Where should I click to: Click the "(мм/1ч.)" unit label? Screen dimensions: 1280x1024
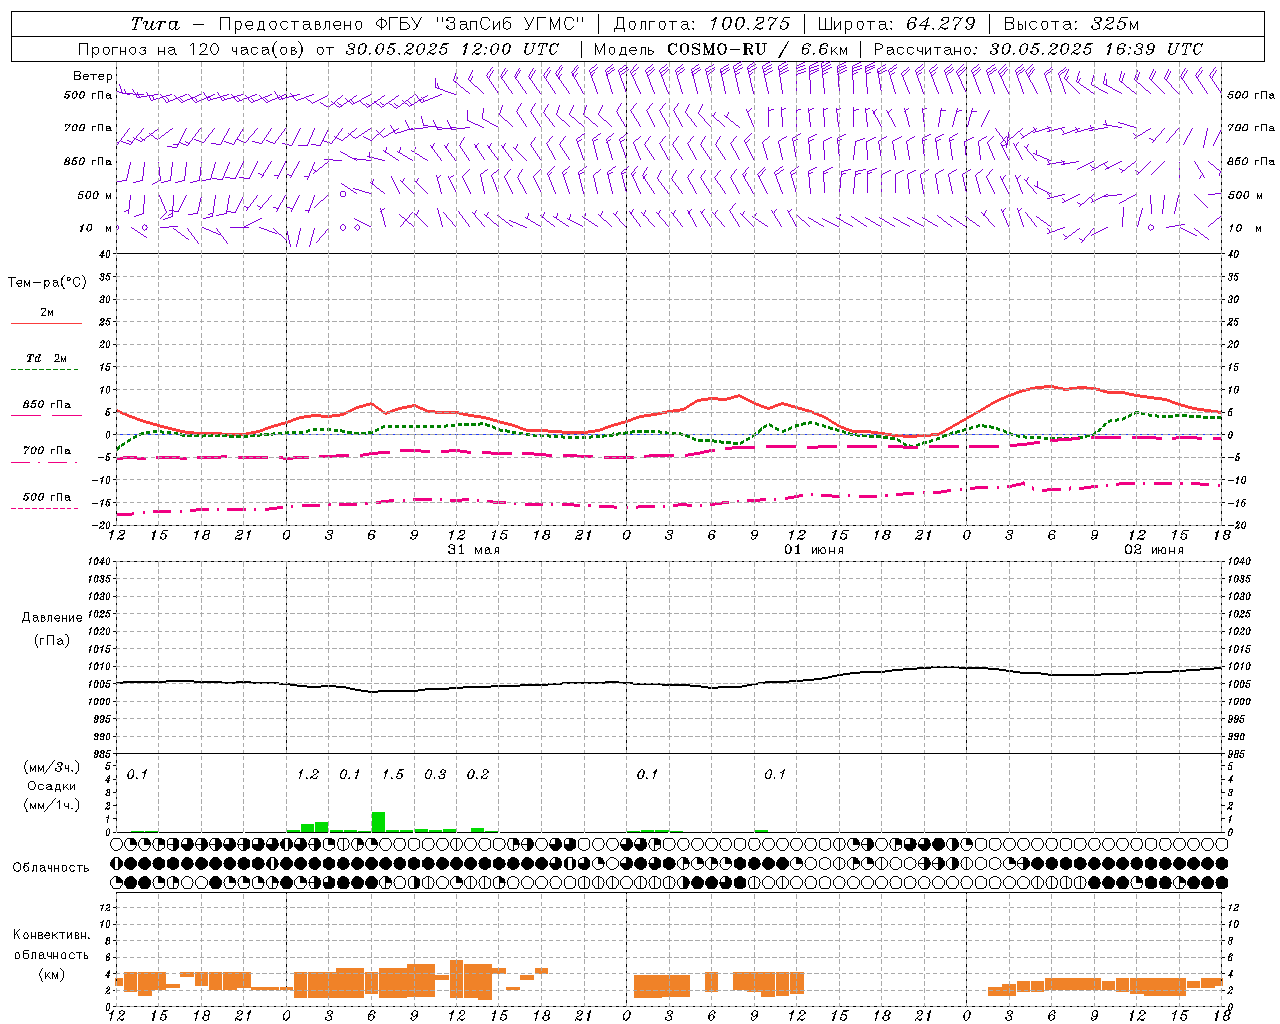51,805
